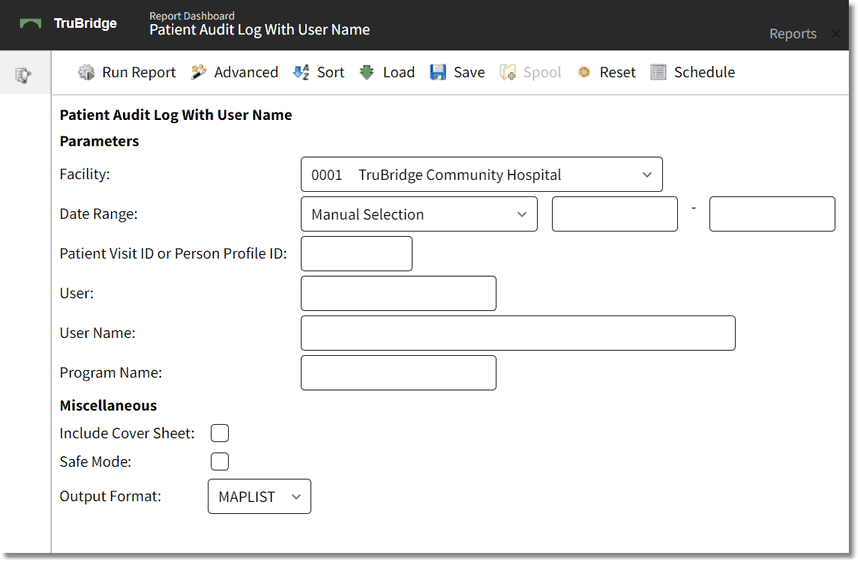Toggle the Safe Mode checkbox
This screenshot has width=858, height=562.
point(220,461)
